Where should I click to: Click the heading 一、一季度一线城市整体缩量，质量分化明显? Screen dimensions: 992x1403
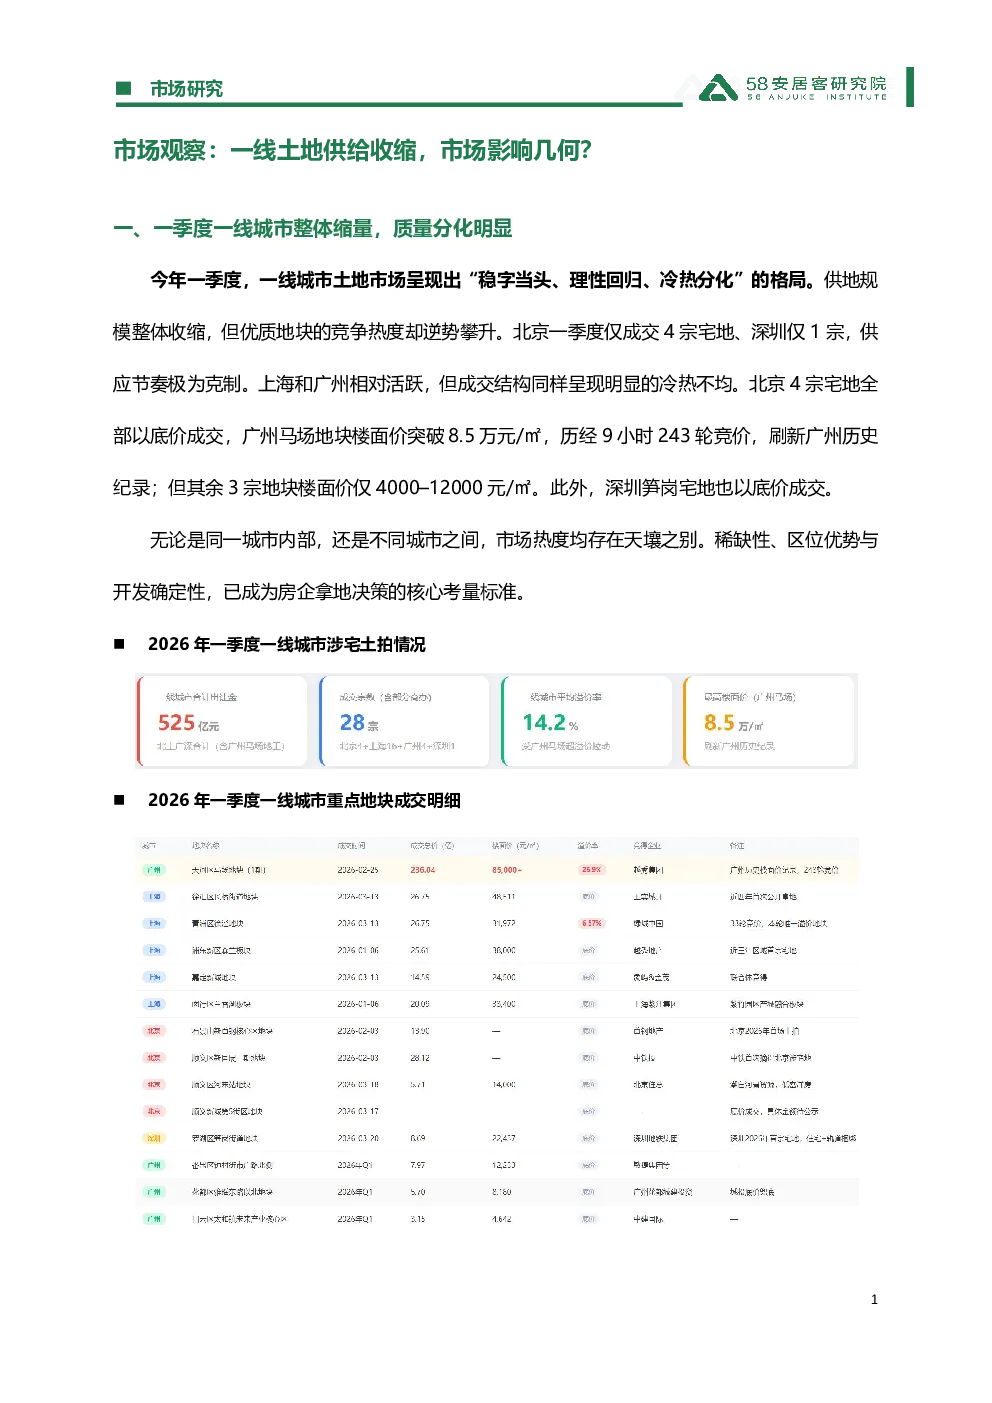pos(312,228)
